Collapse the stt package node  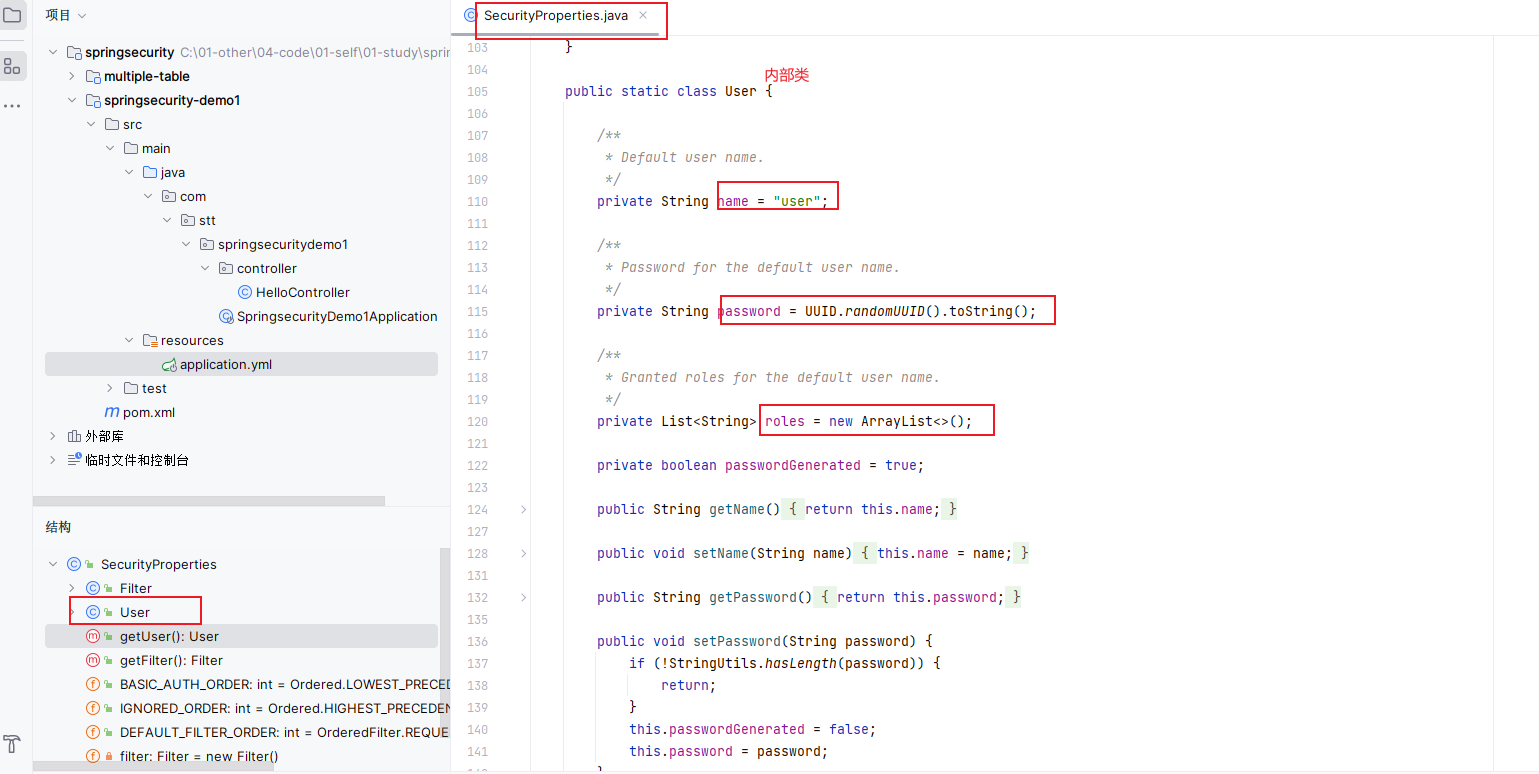tap(167, 220)
